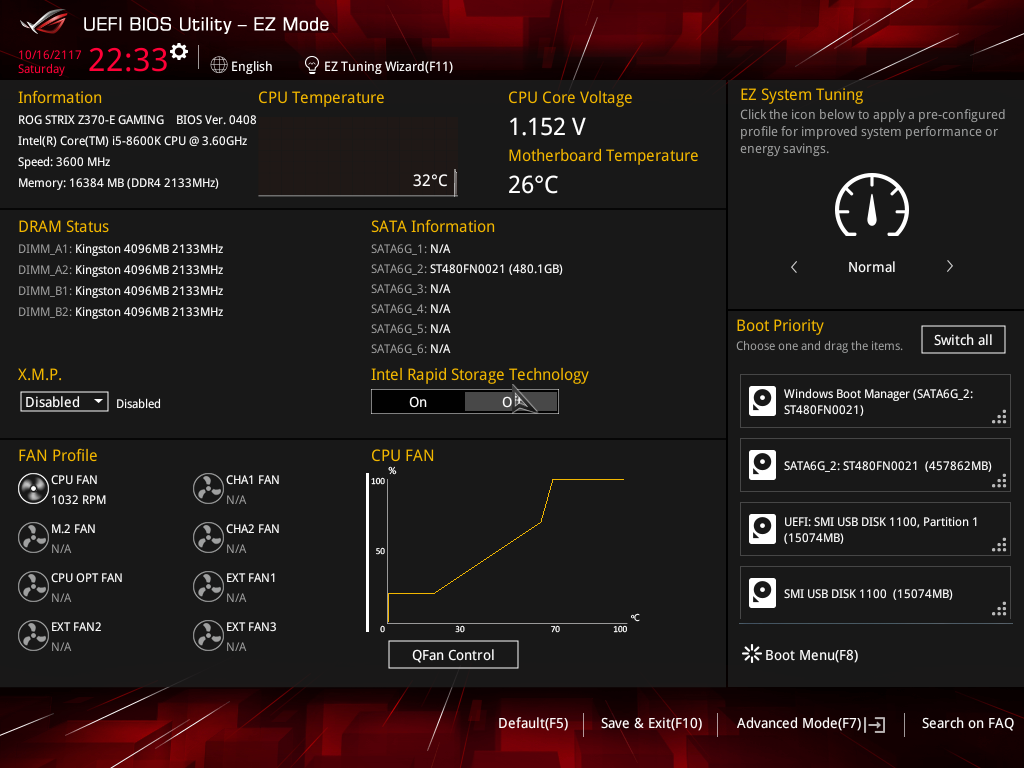This screenshot has height=768, width=1024.
Task: Click the drag handle on SMI USB DISK 1100 (15074MB)
Action: [x=999, y=609]
